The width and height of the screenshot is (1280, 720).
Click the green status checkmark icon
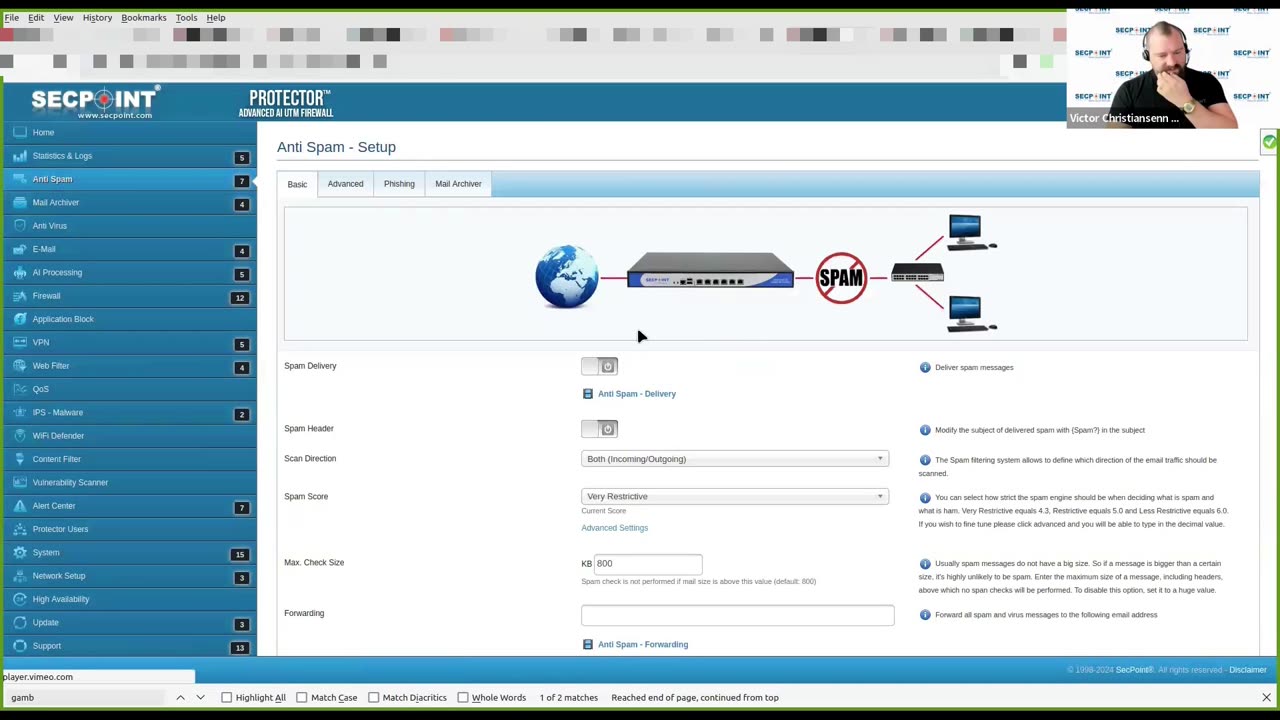pos(1269,143)
